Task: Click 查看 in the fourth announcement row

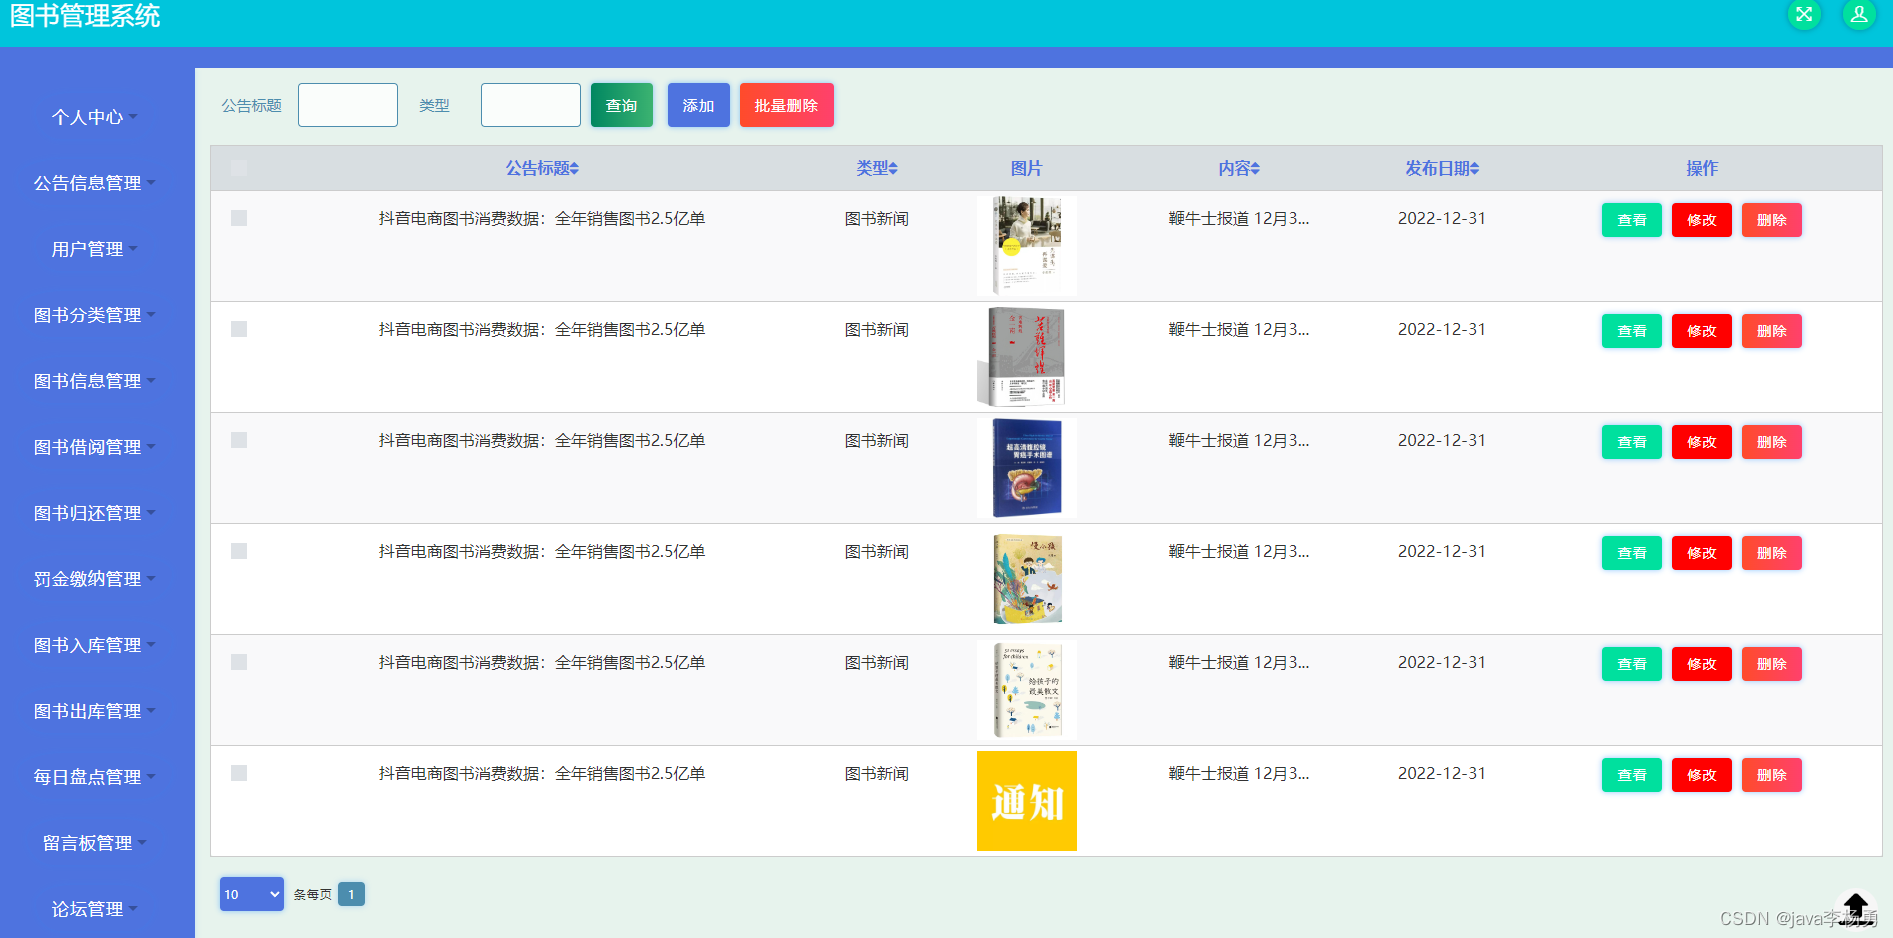Action: click(x=1632, y=553)
